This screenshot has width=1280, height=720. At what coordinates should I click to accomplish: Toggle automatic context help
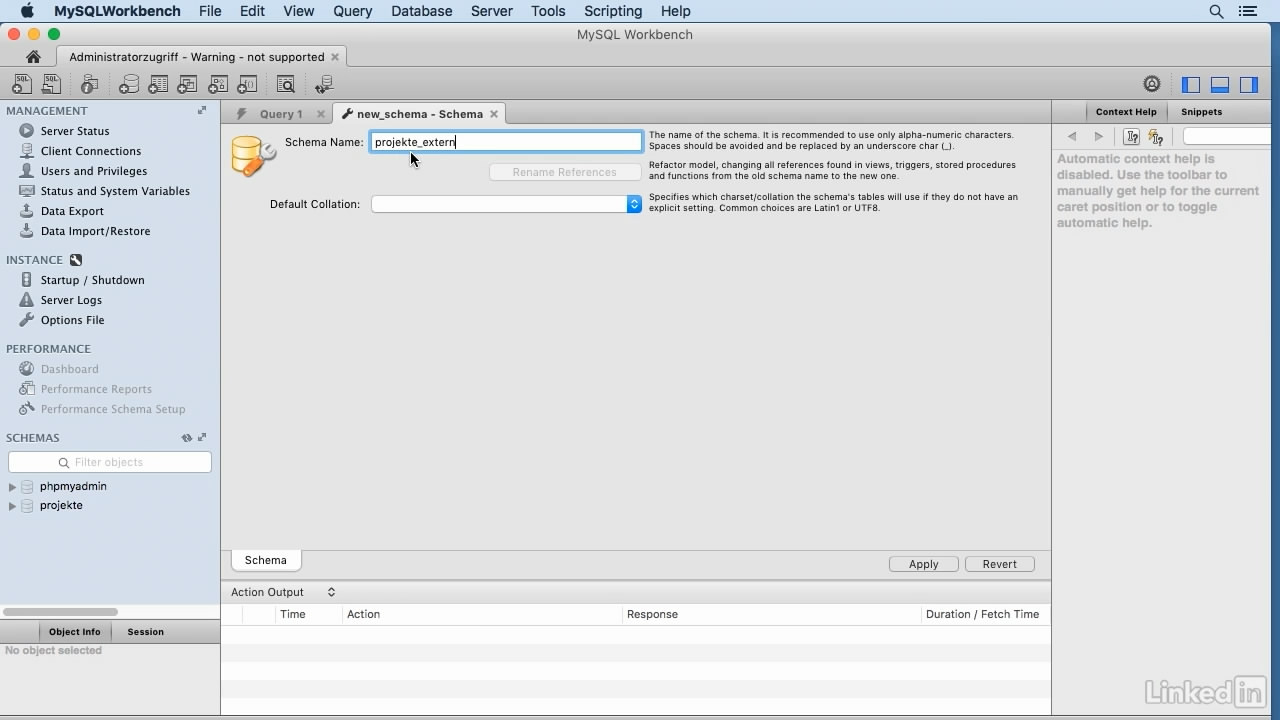(1156, 137)
